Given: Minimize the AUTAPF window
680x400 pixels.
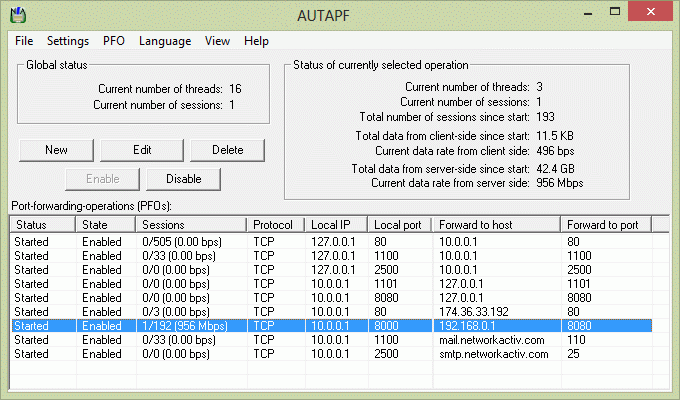Looking at the screenshot, I should [x=588, y=13].
